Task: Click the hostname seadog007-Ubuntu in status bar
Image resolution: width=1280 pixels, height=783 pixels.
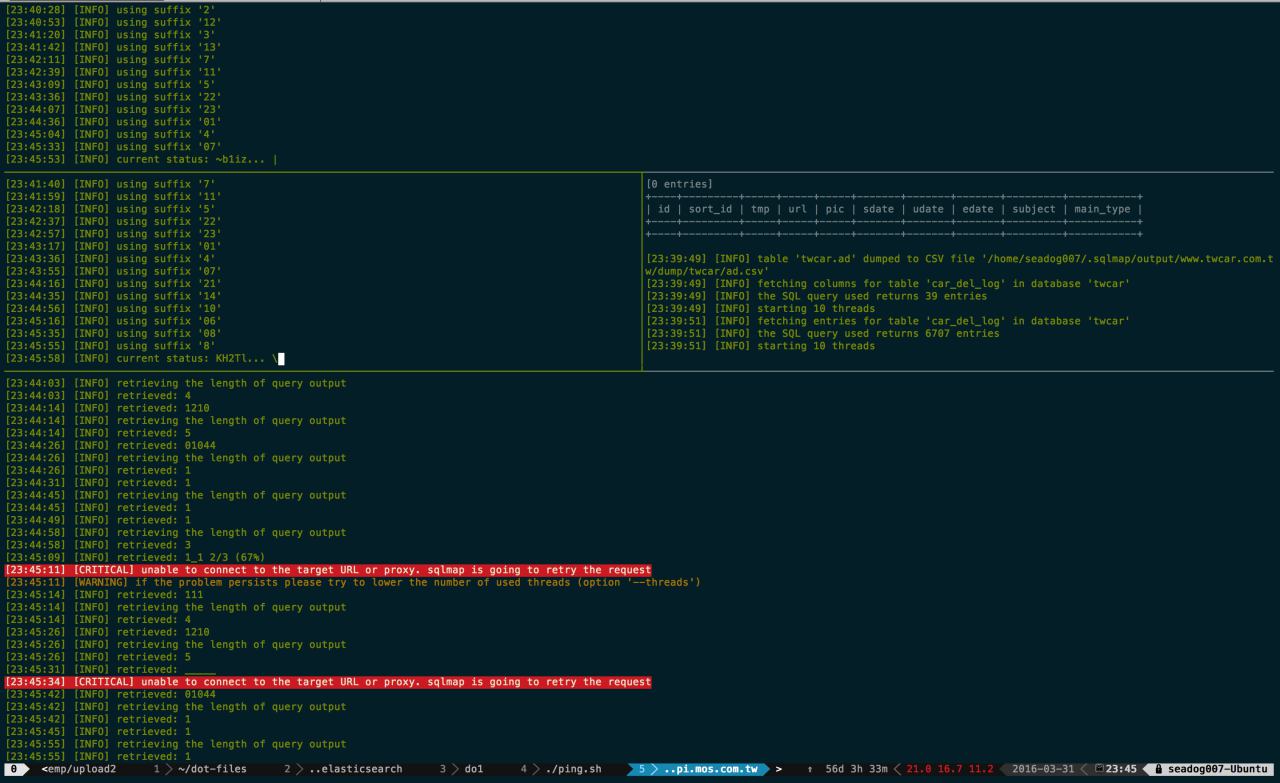Action: (x=1219, y=769)
